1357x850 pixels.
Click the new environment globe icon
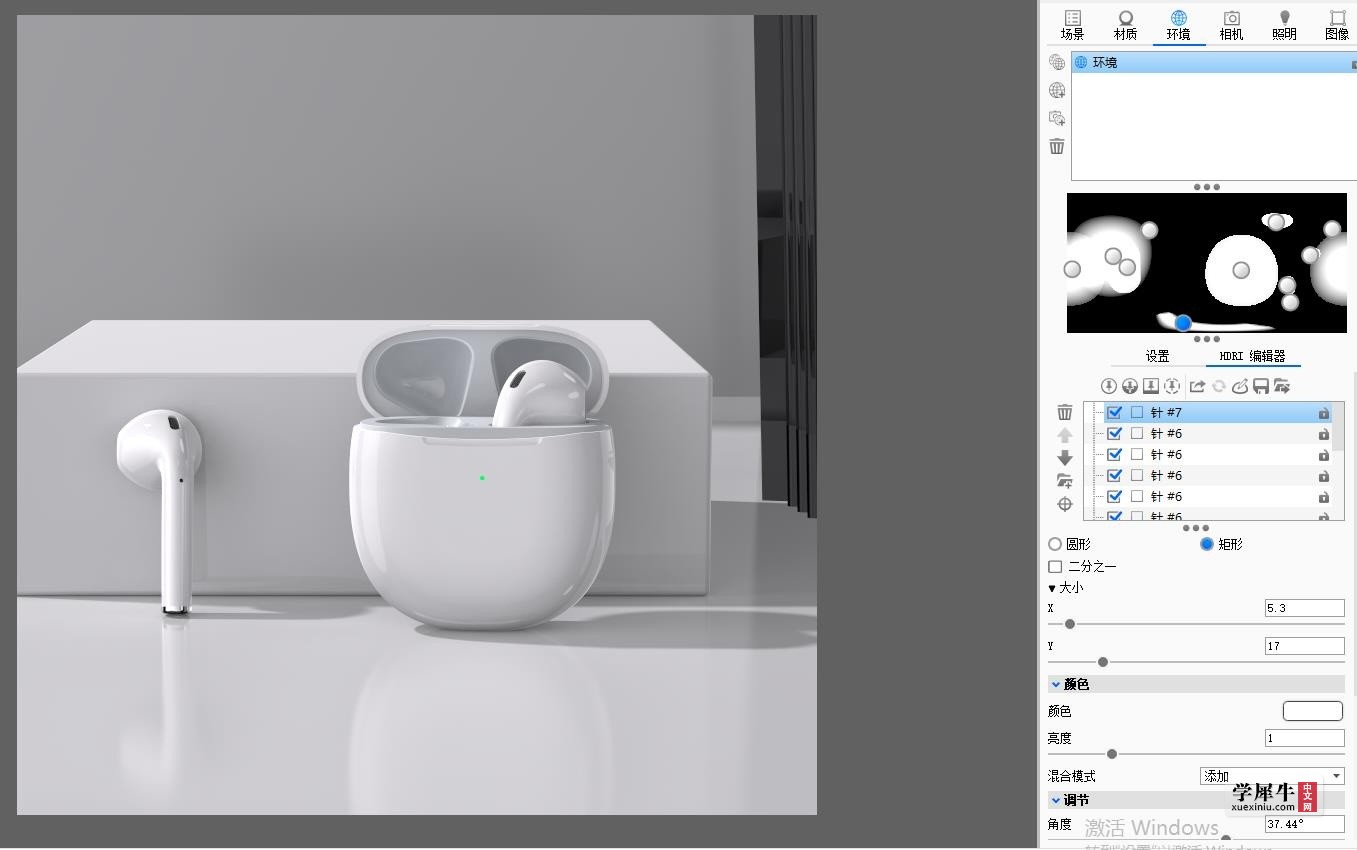coord(1057,62)
